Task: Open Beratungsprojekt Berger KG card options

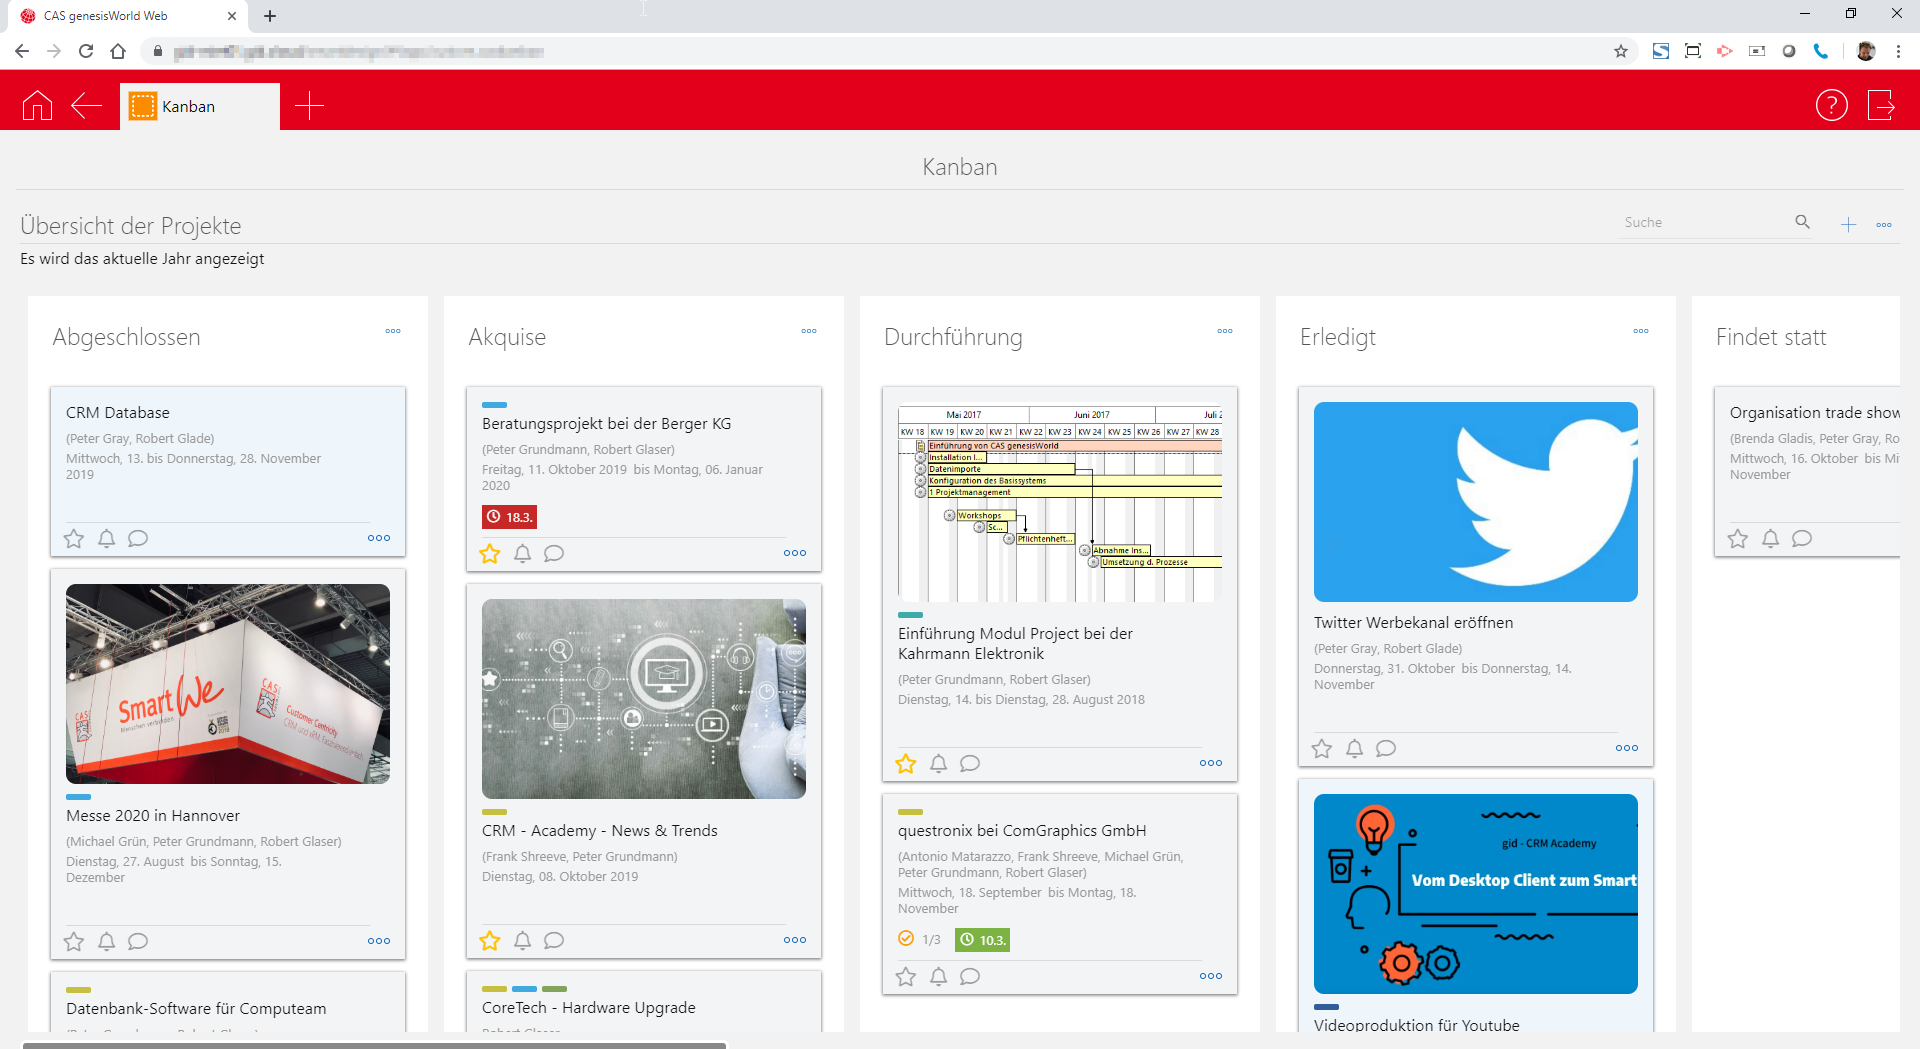Action: [795, 553]
